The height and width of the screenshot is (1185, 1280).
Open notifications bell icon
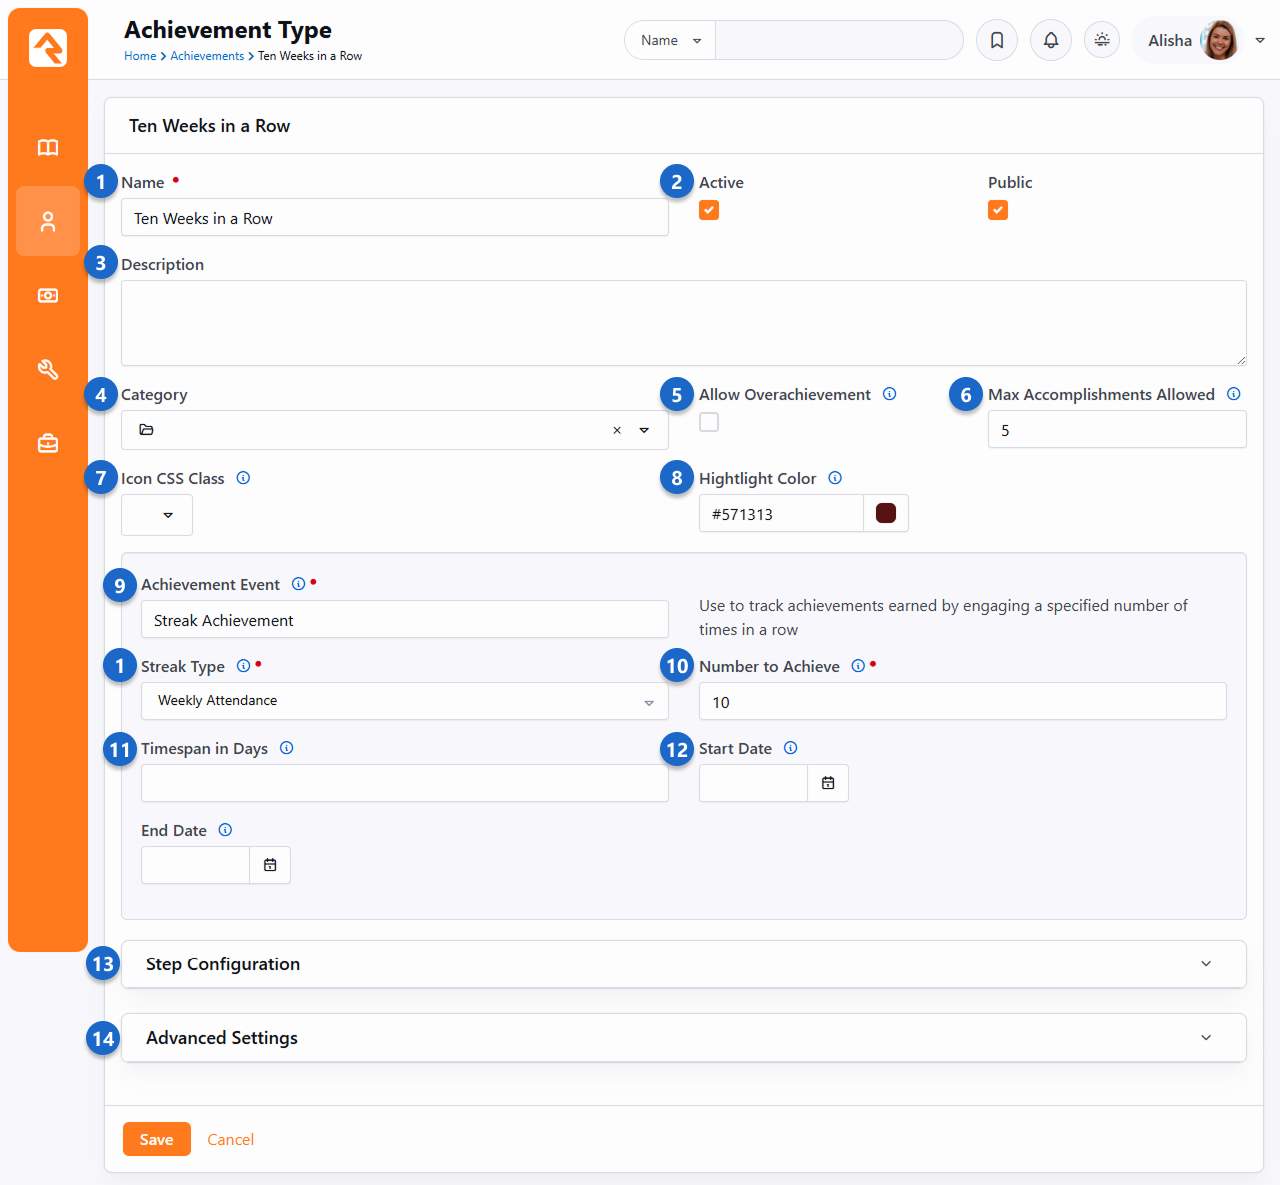1051,40
